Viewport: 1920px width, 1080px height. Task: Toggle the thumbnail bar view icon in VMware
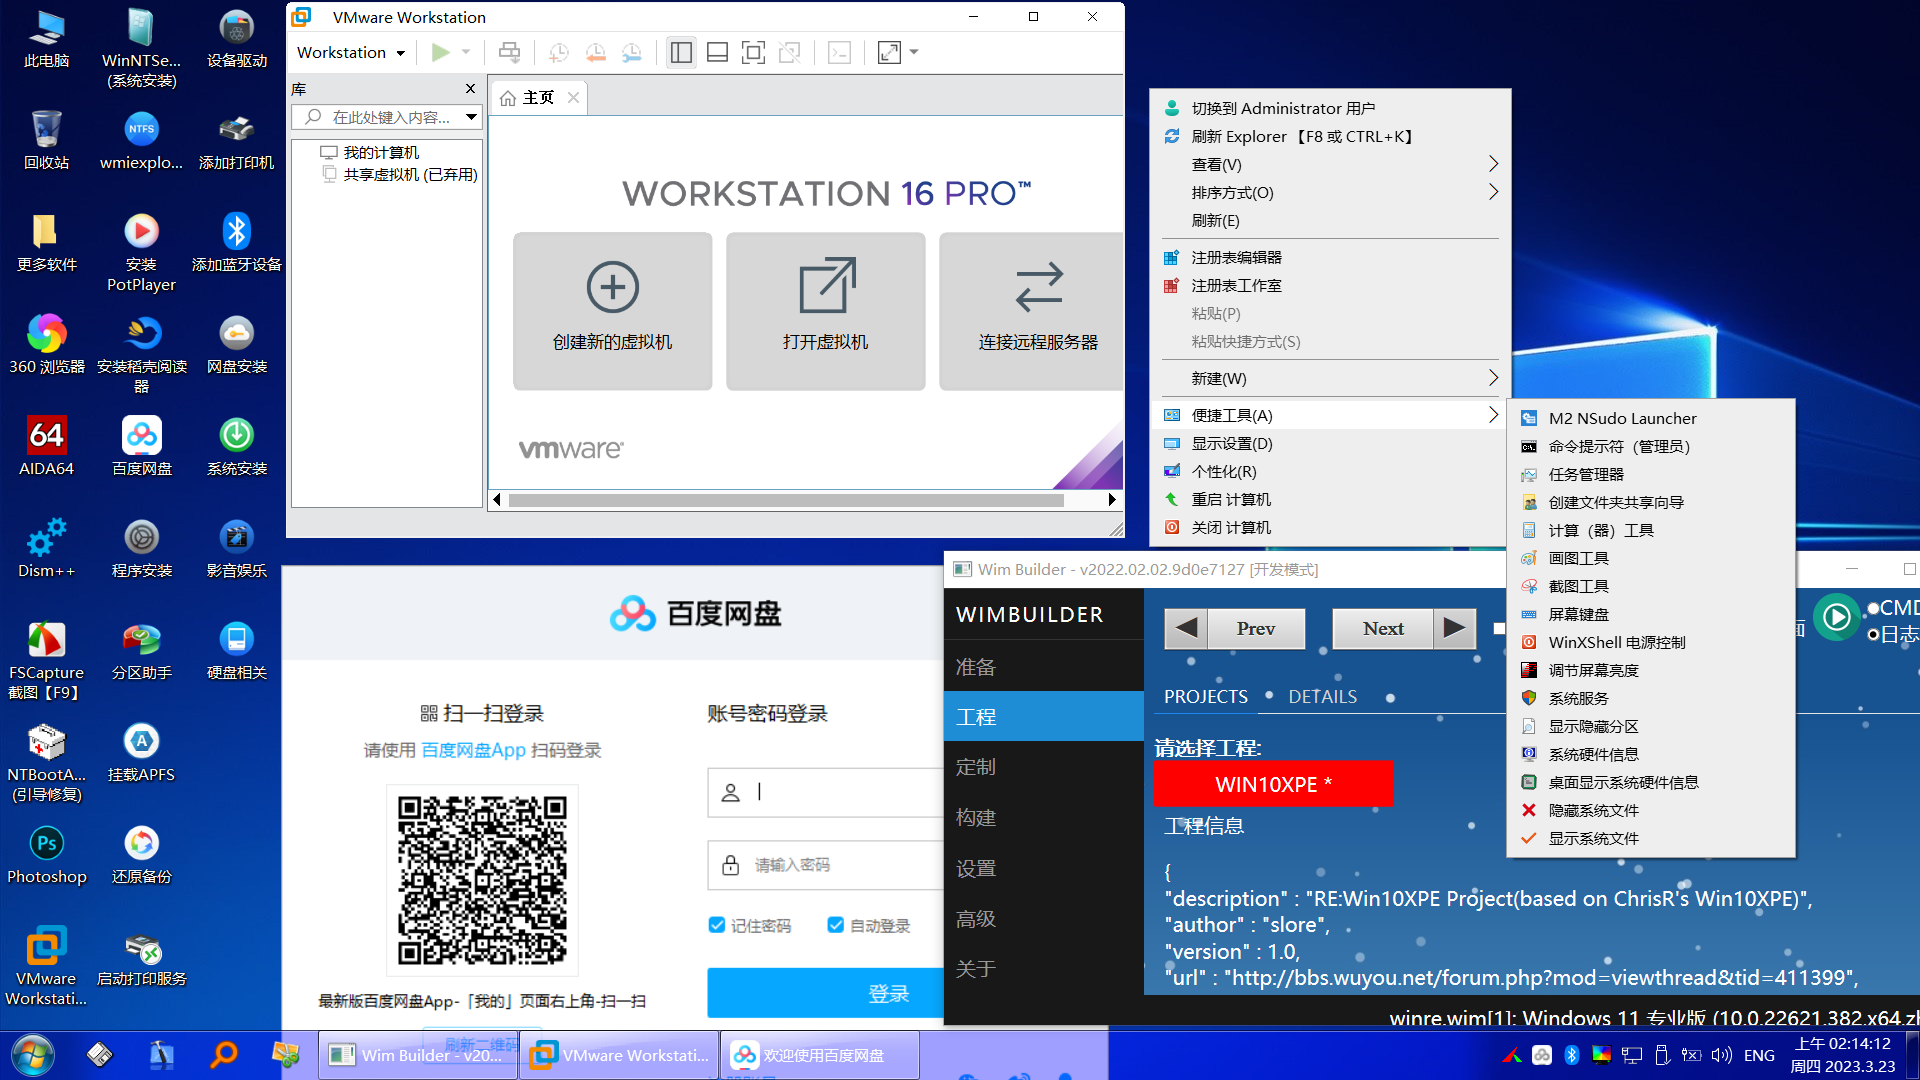click(717, 52)
